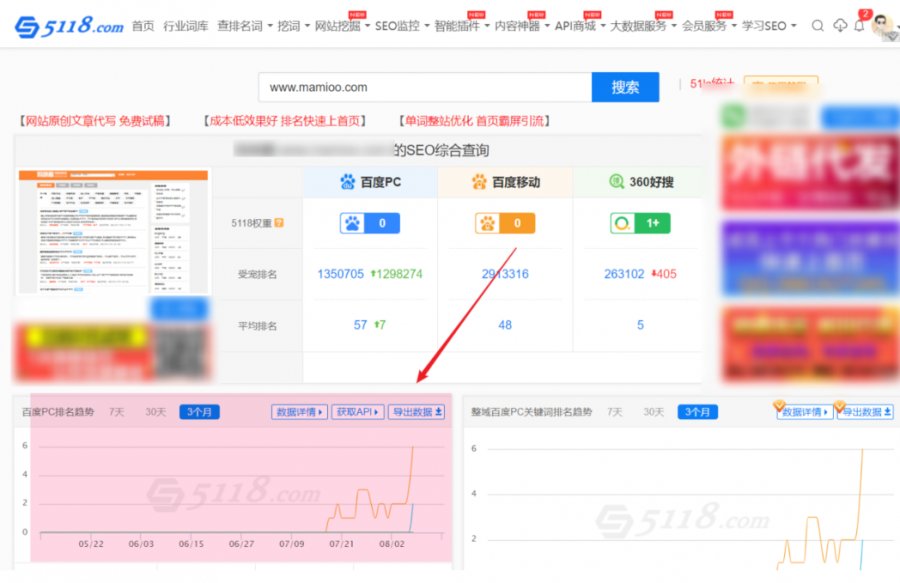
Task: Open the notification bell icon
Action: click(859, 26)
